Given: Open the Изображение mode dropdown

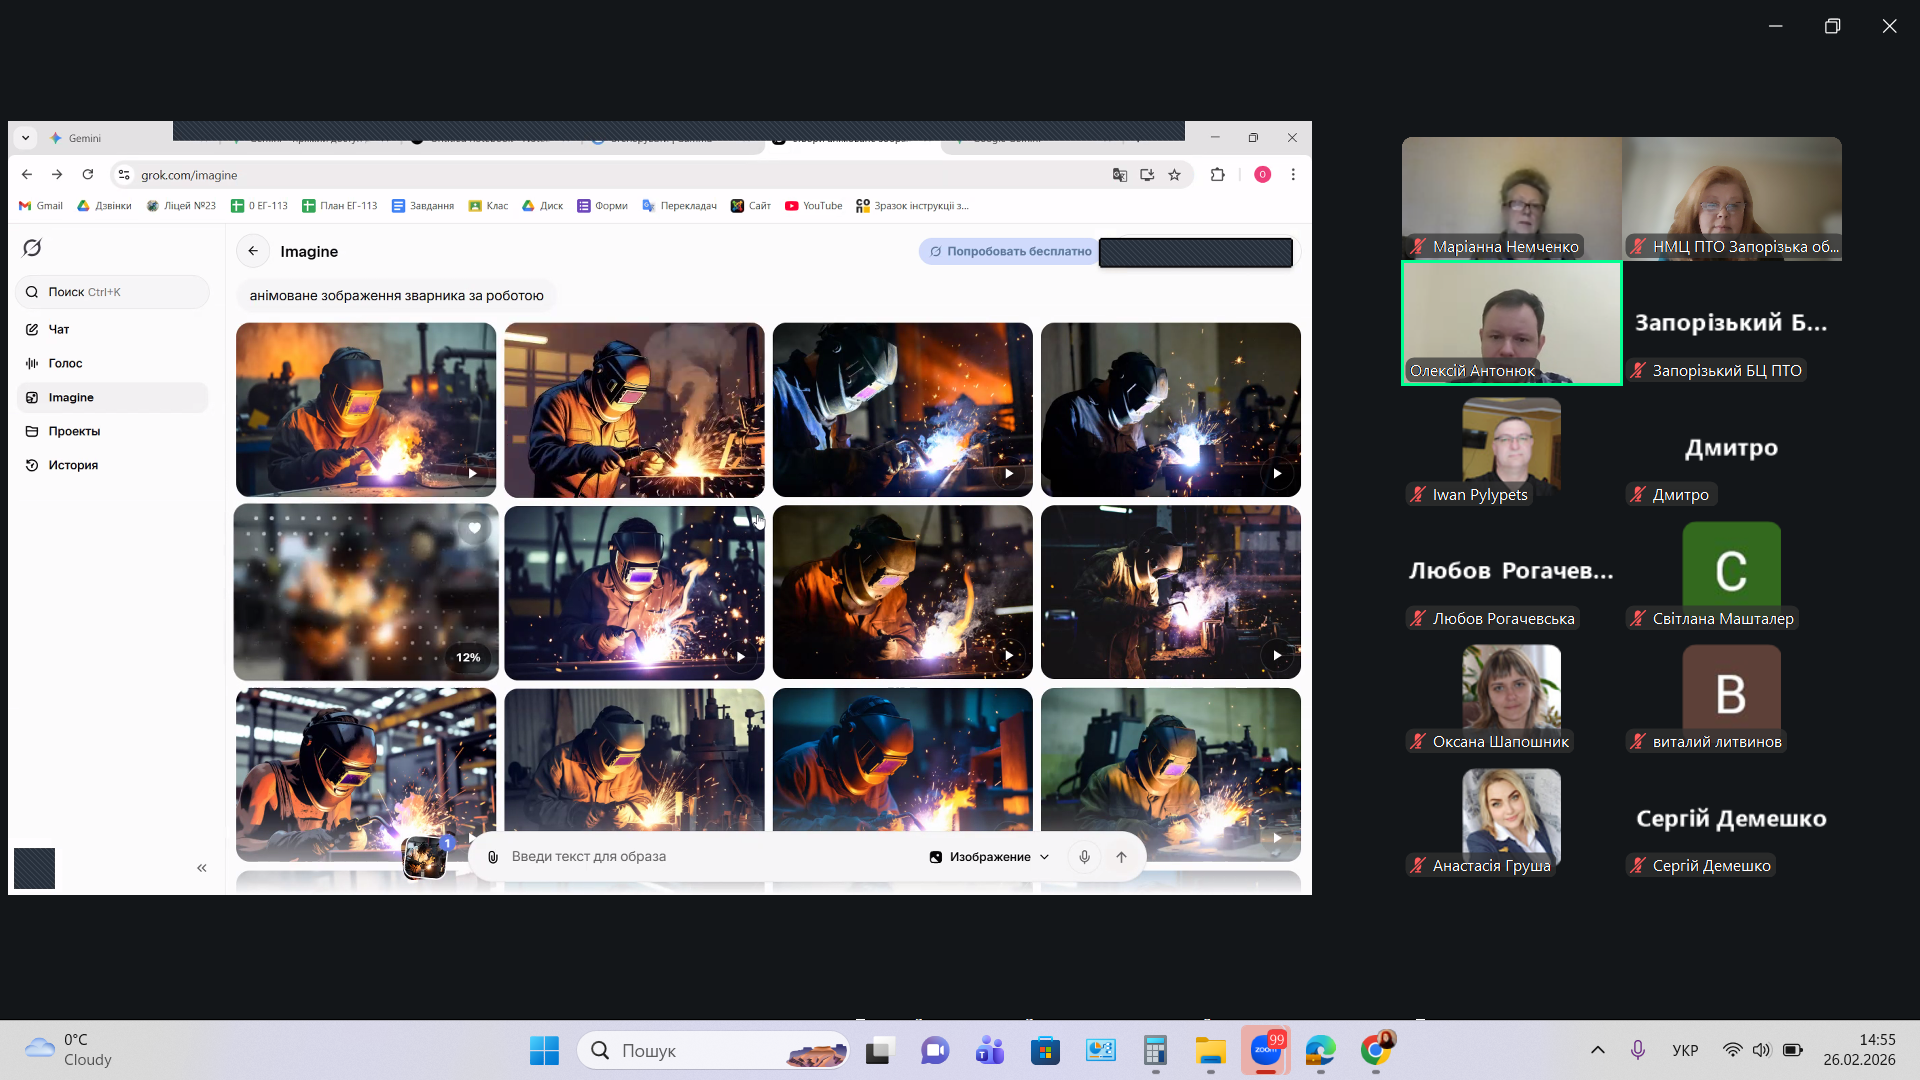Looking at the screenshot, I should pos(989,857).
